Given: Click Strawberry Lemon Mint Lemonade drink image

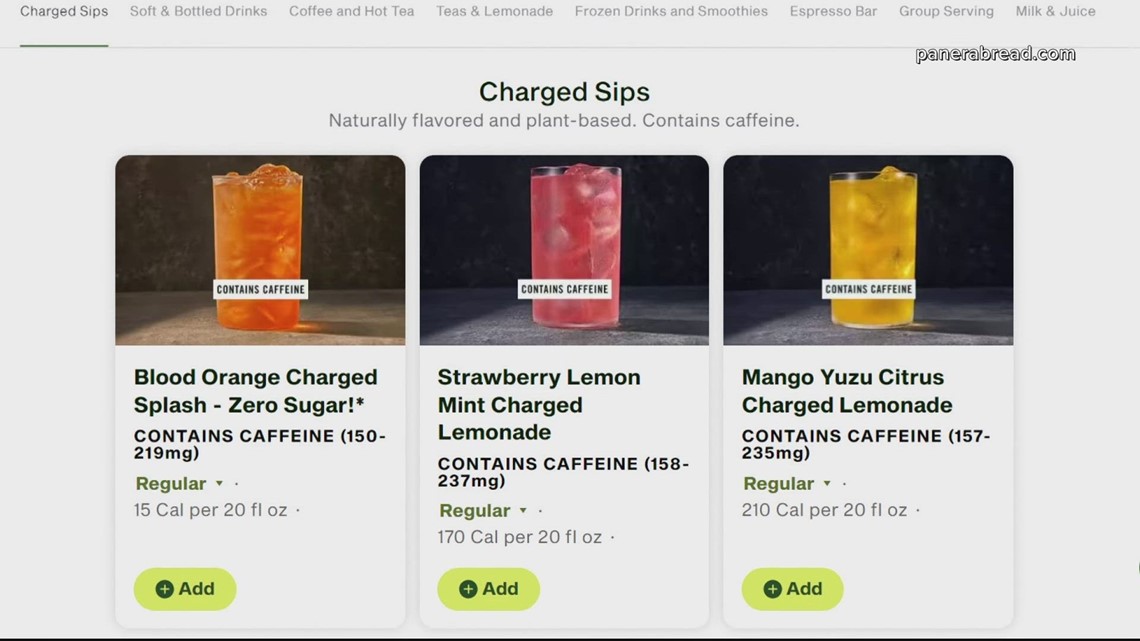Looking at the screenshot, I should tap(564, 250).
